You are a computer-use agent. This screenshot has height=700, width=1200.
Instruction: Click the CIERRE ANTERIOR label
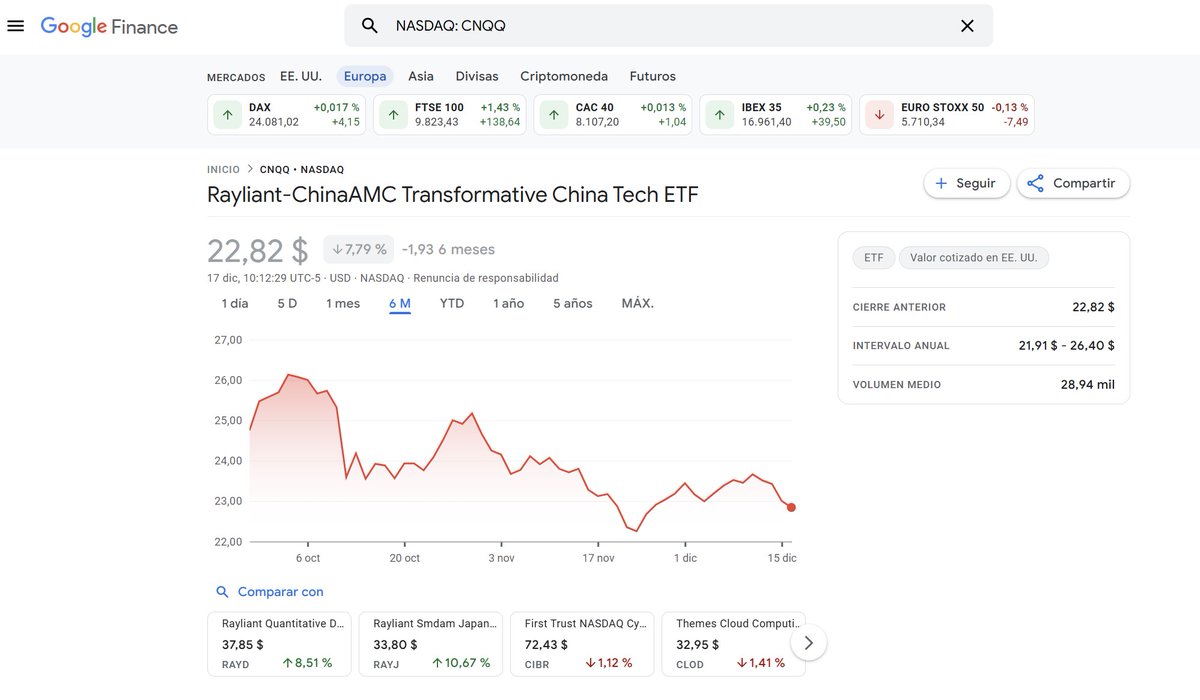899,307
